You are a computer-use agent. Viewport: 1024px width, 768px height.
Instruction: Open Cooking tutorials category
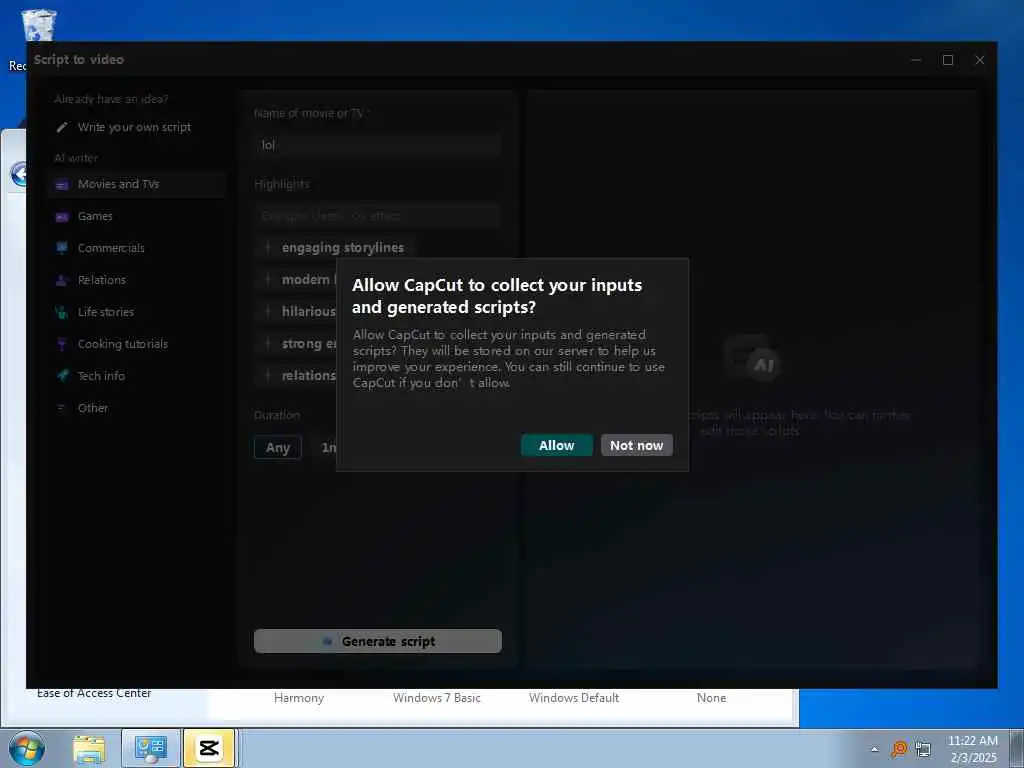(x=122, y=344)
